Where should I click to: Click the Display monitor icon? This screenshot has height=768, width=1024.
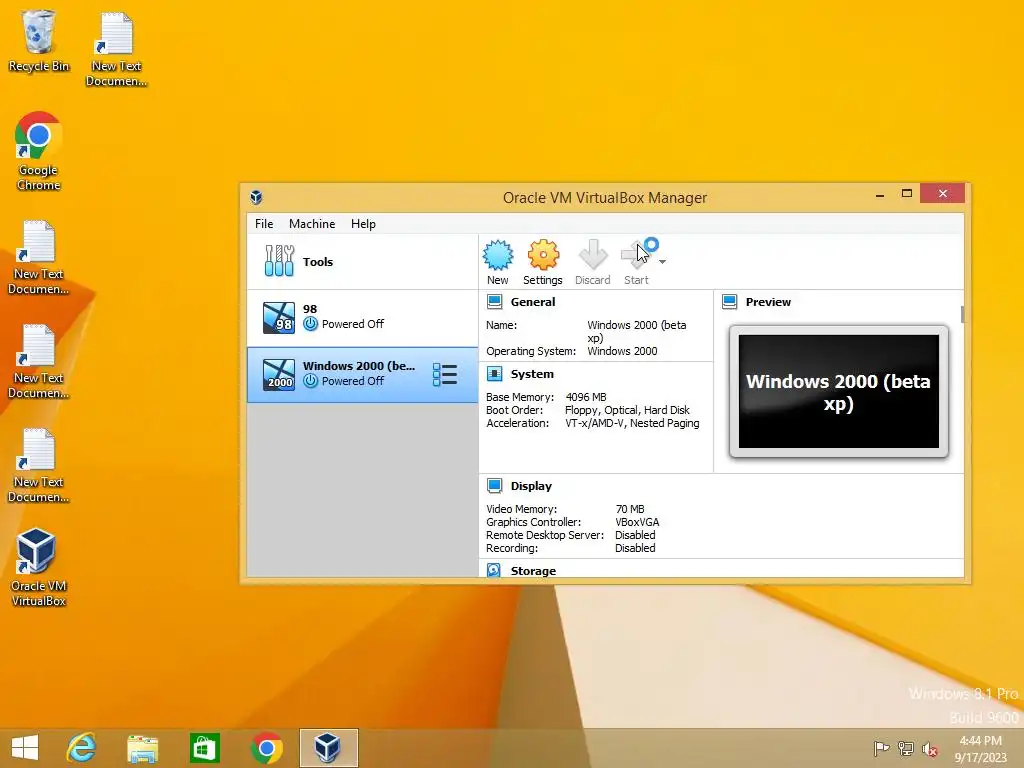pos(494,486)
